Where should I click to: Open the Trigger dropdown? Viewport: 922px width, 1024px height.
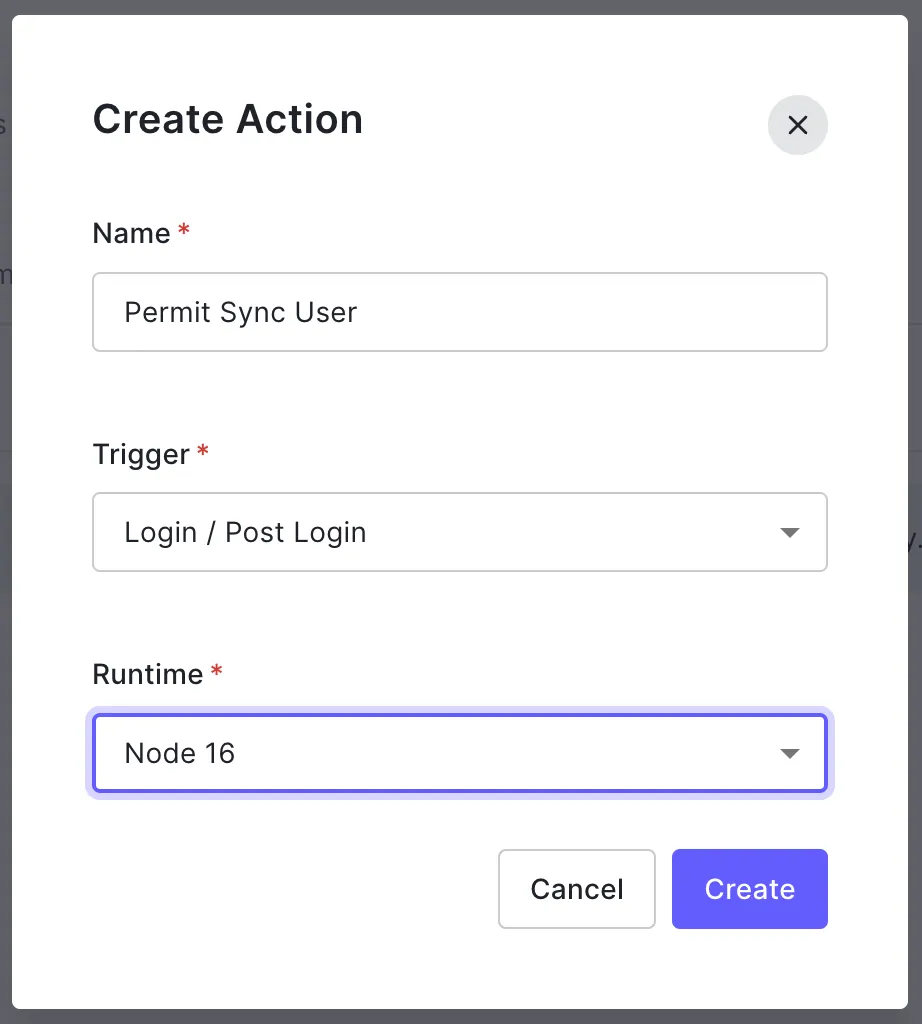459,532
